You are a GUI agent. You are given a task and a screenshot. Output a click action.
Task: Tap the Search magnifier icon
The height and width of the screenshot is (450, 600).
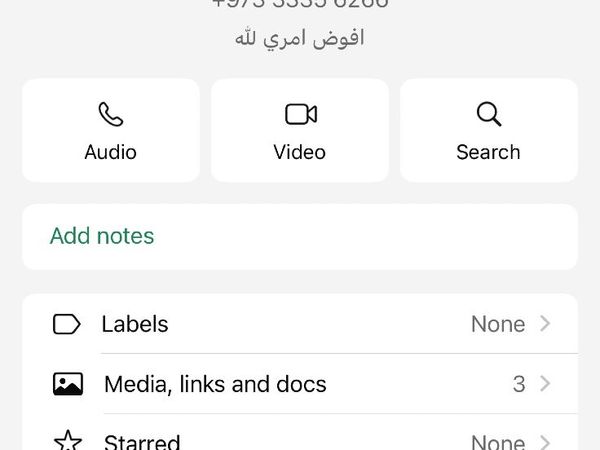pyautogui.click(x=489, y=114)
